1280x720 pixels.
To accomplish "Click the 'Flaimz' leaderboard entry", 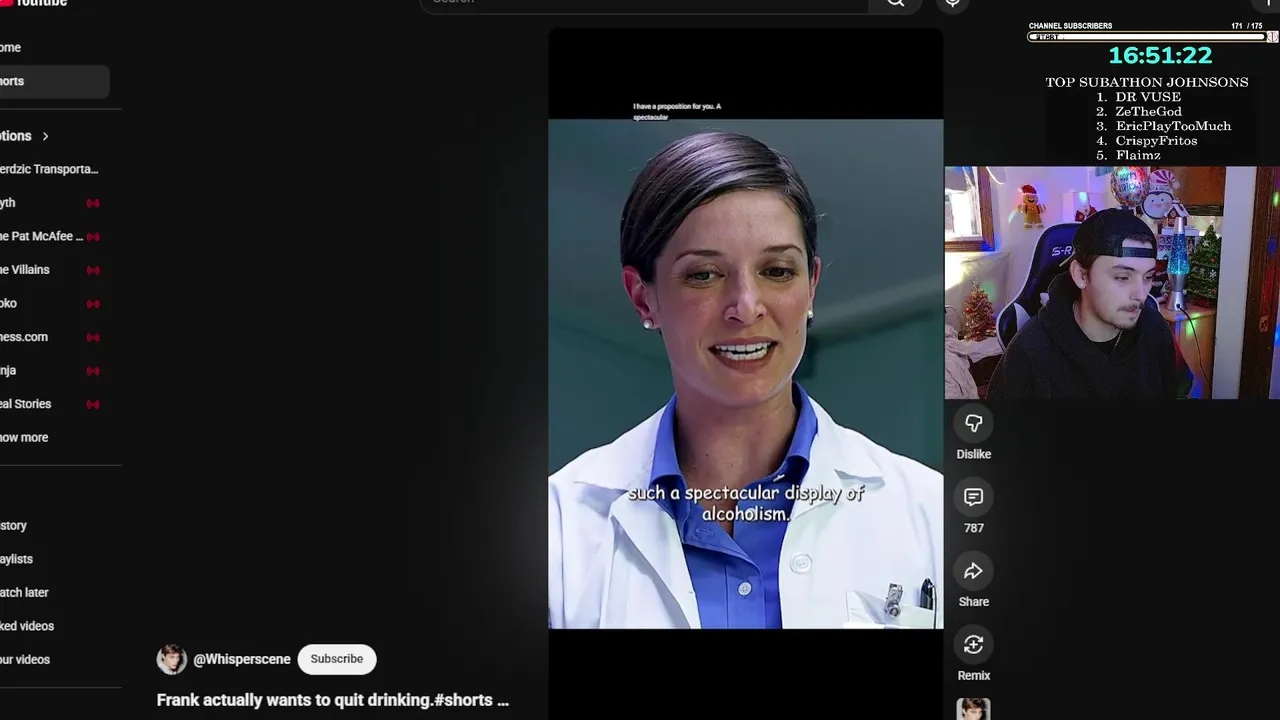I will point(1138,155).
